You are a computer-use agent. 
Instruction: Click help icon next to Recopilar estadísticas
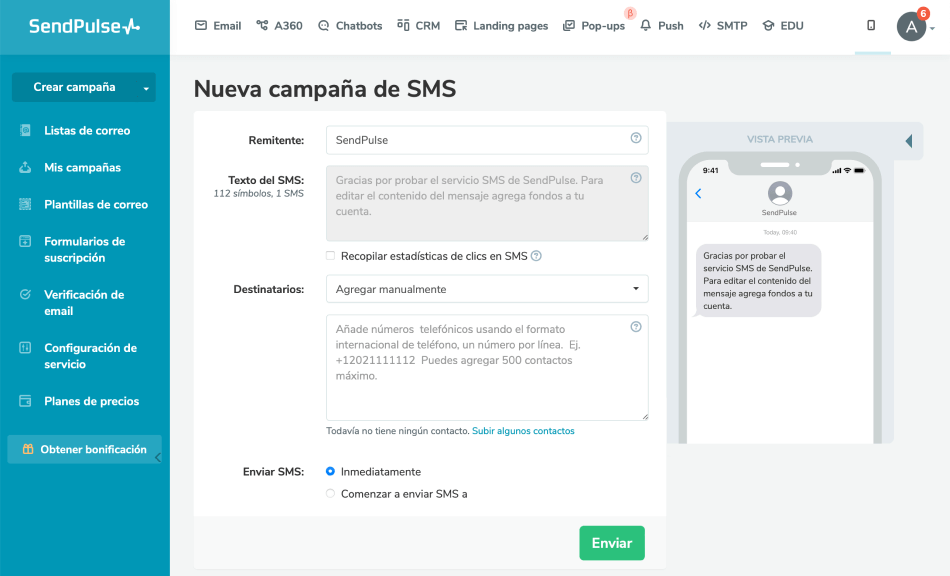[x=536, y=256]
